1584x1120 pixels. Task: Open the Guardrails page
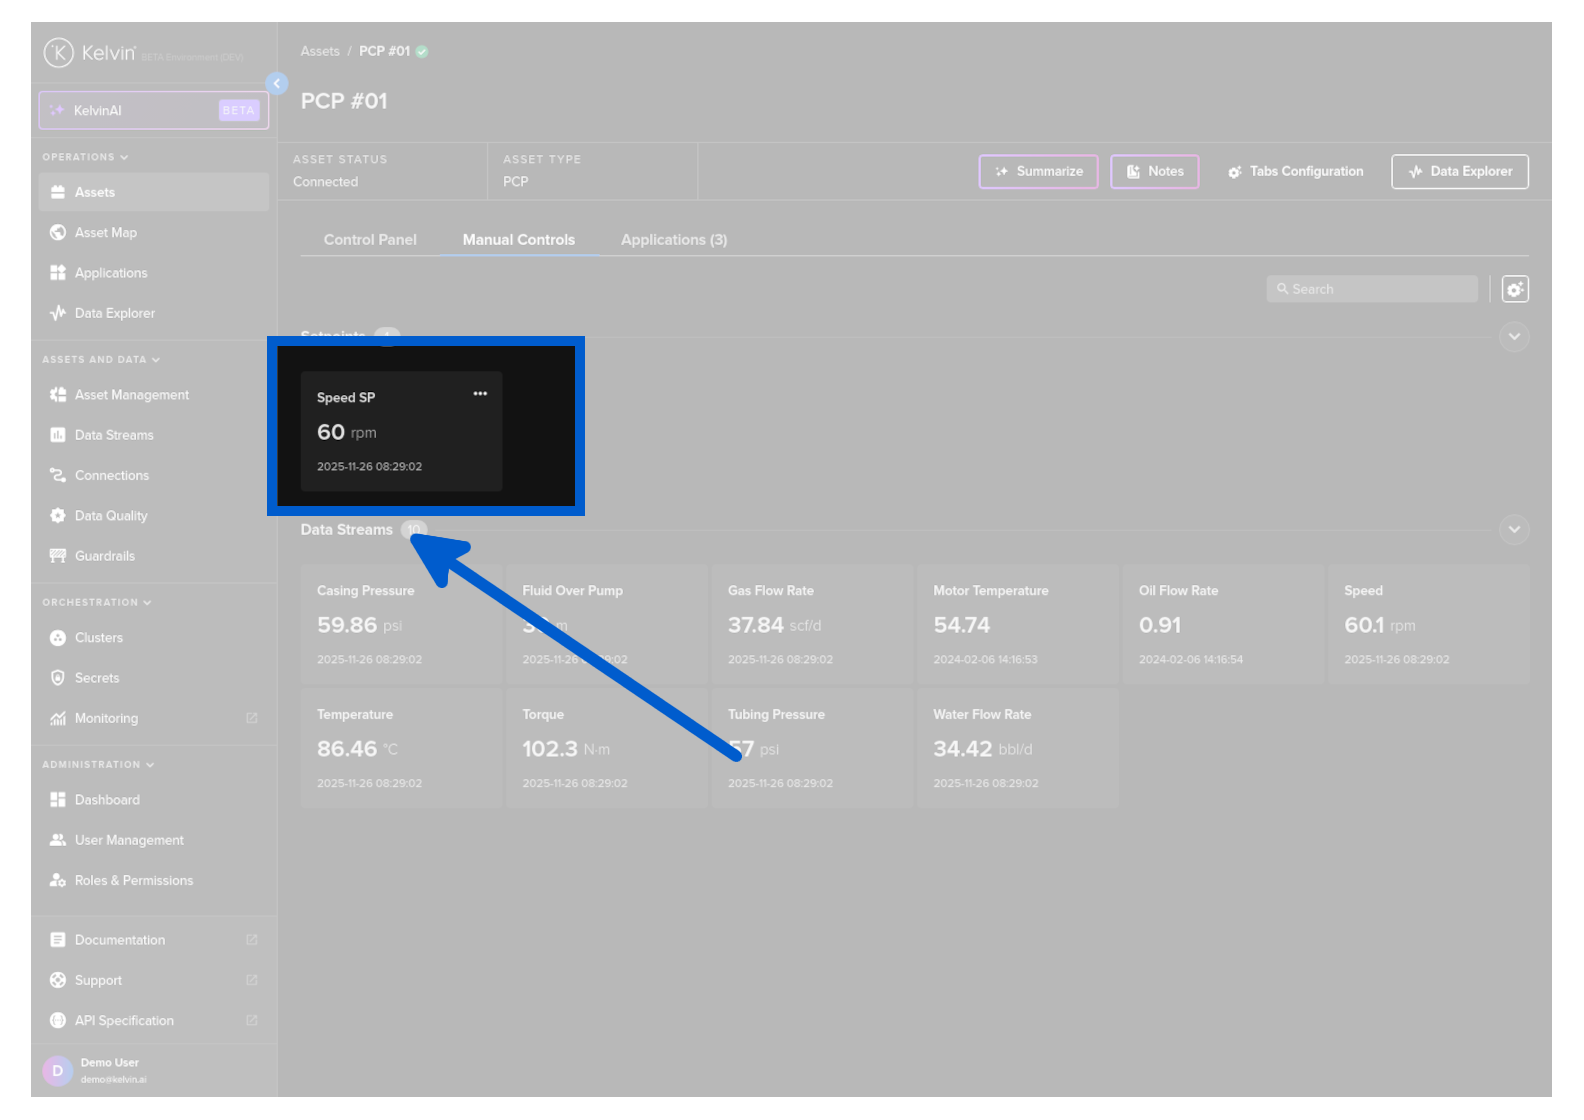pos(104,556)
